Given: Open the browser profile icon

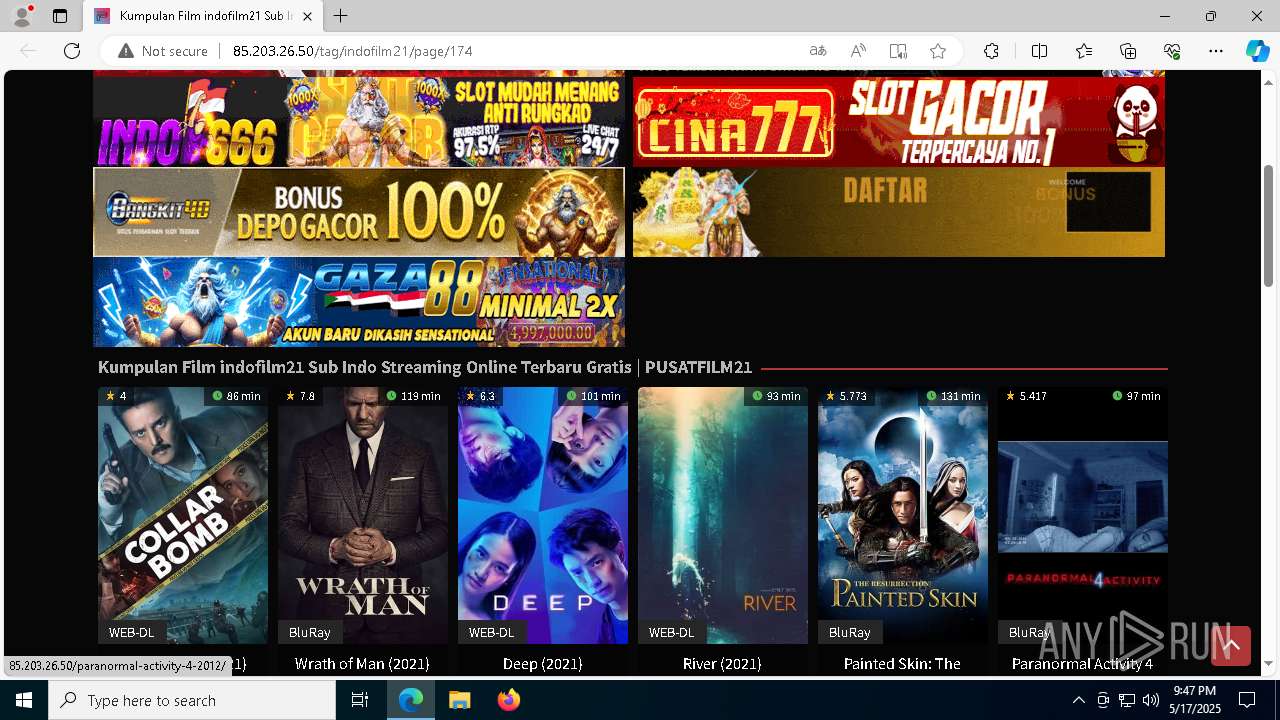Looking at the screenshot, I should click(22, 16).
